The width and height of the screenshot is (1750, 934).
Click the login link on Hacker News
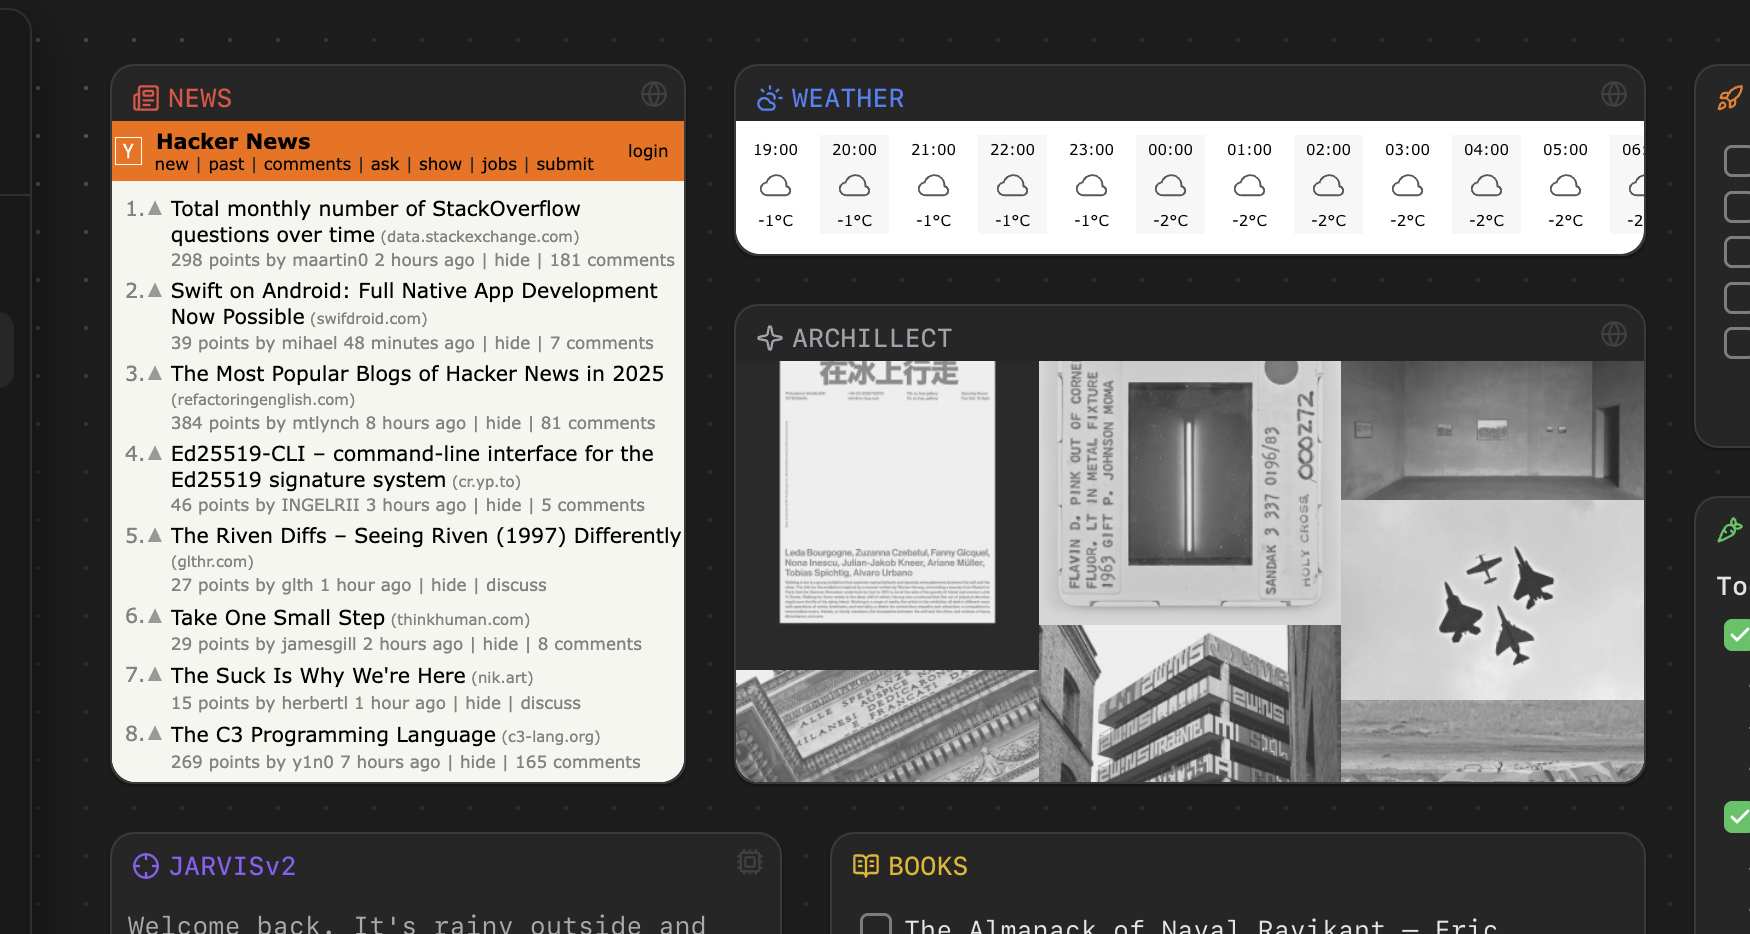tap(648, 150)
